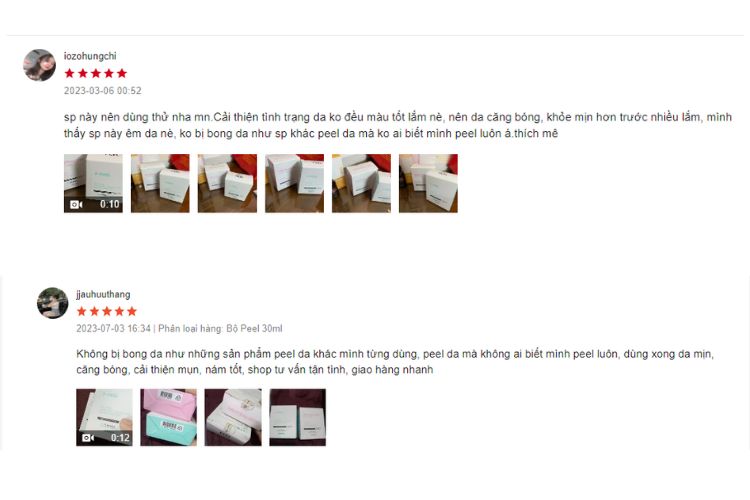This screenshot has width=750, height=500.
Task: Click the 2023-03-06 00:52 timestamp
Action: [103, 90]
